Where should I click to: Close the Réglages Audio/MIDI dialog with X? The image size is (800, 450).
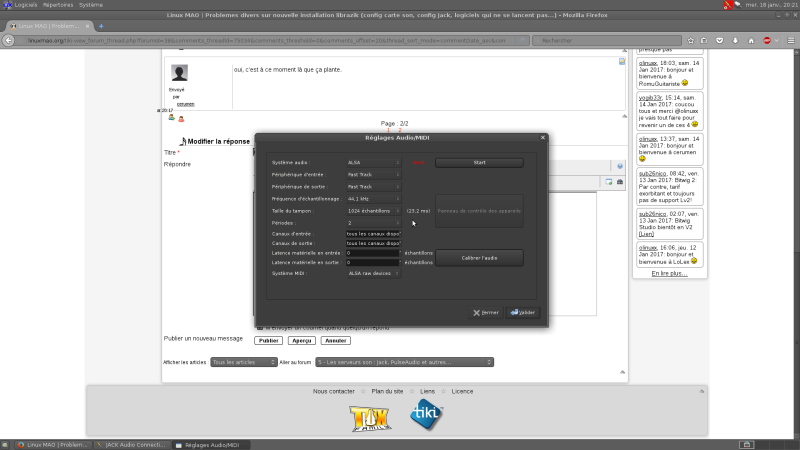click(x=543, y=137)
